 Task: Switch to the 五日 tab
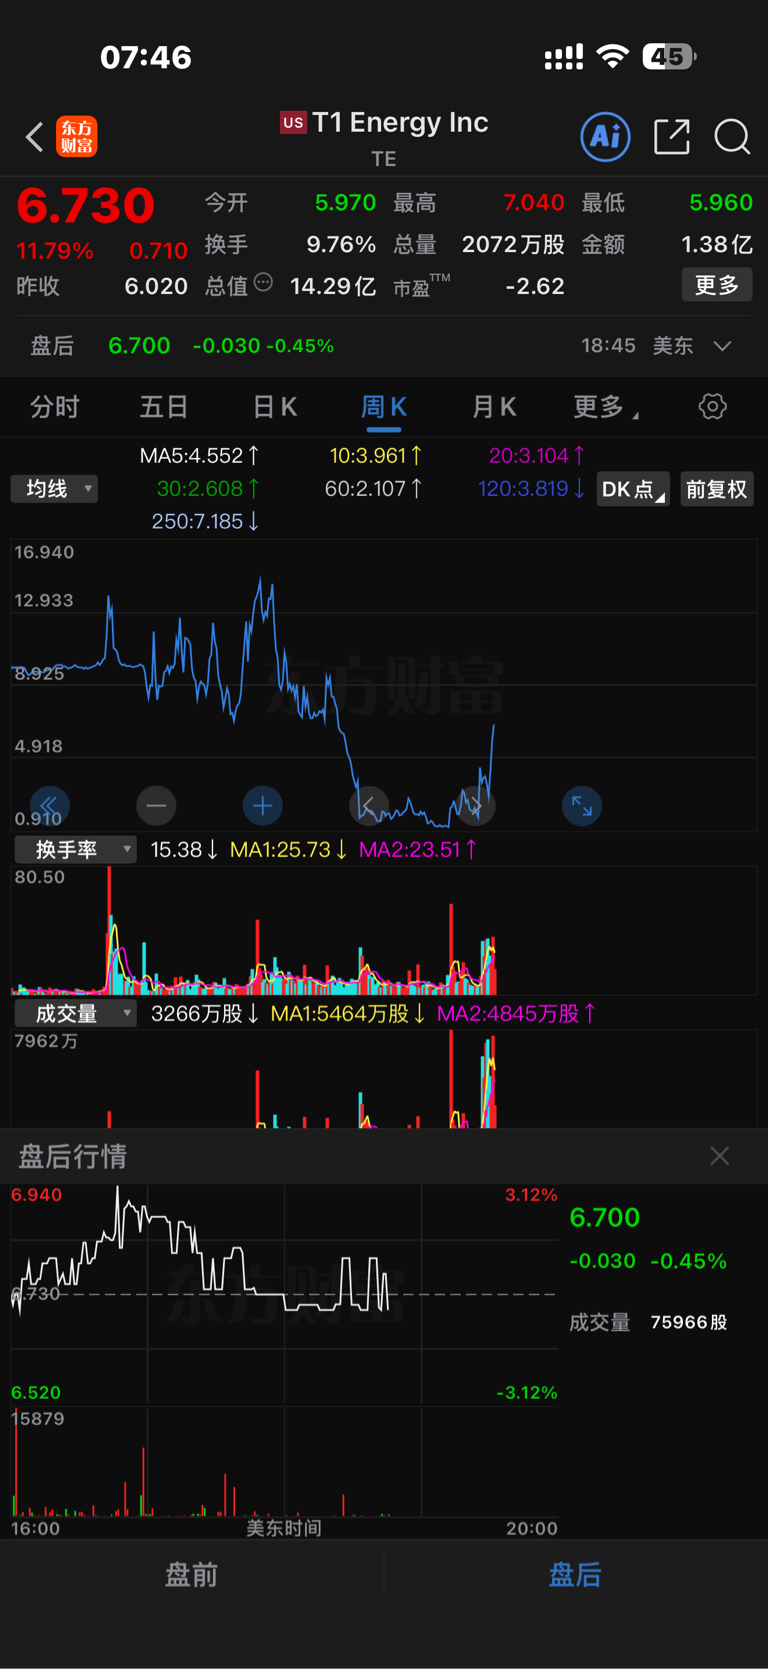[164, 407]
